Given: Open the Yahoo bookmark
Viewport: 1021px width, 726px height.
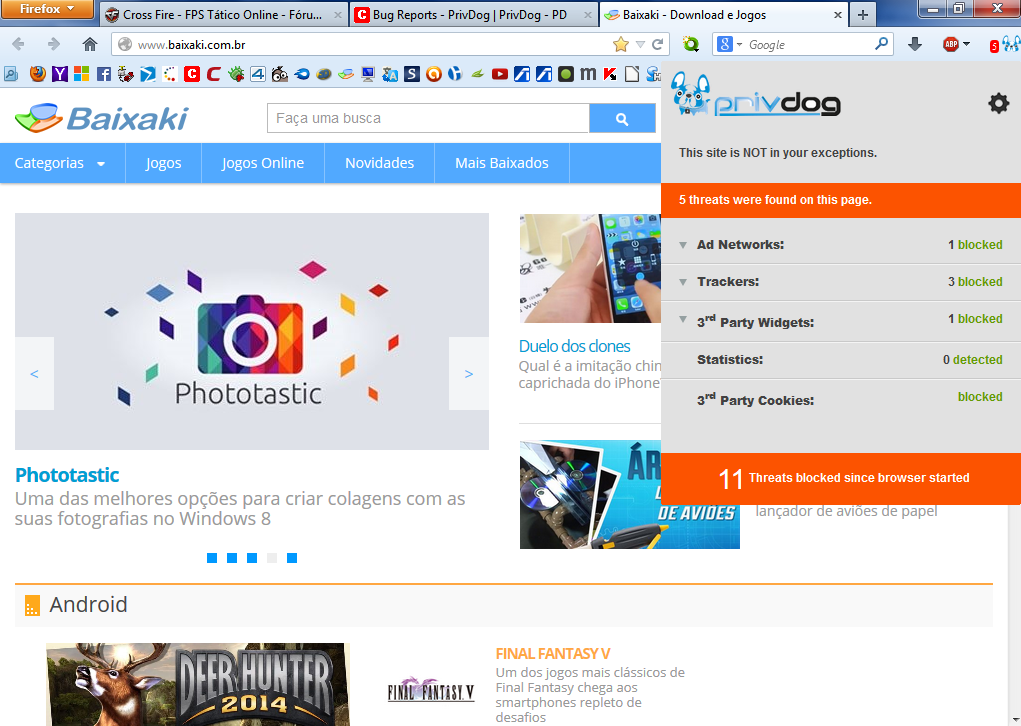Looking at the screenshot, I should pos(59,74).
